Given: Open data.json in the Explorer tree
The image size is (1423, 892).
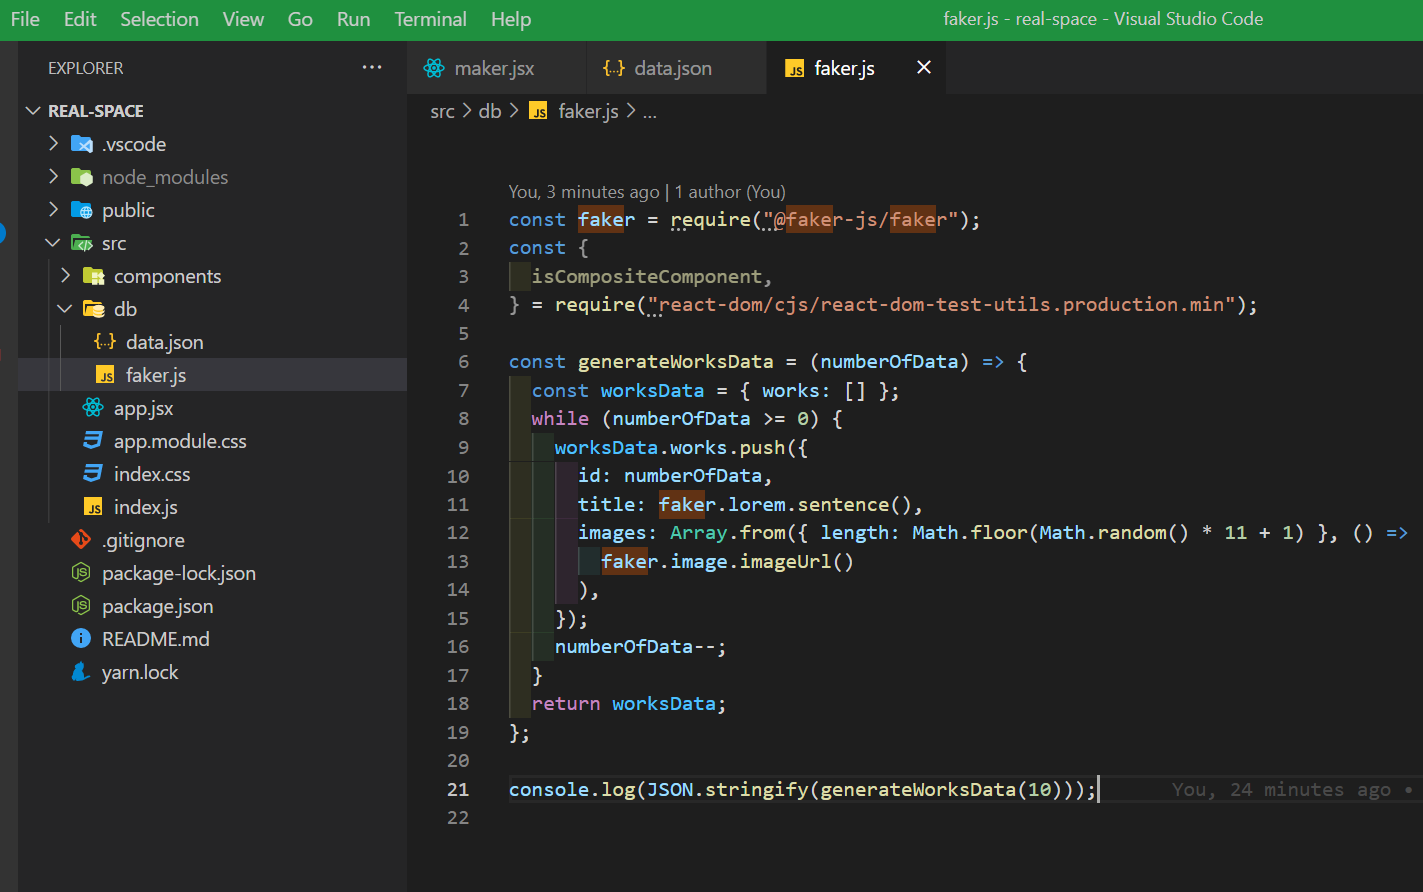Looking at the screenshot, I should click(165, 342).
